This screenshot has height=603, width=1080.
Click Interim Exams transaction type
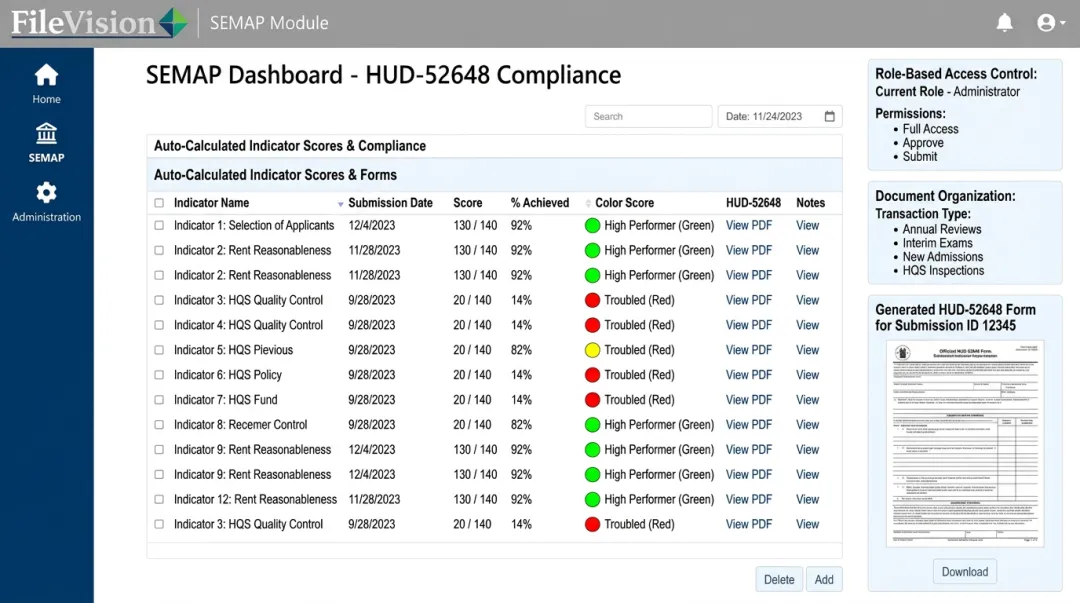point(937,243)
